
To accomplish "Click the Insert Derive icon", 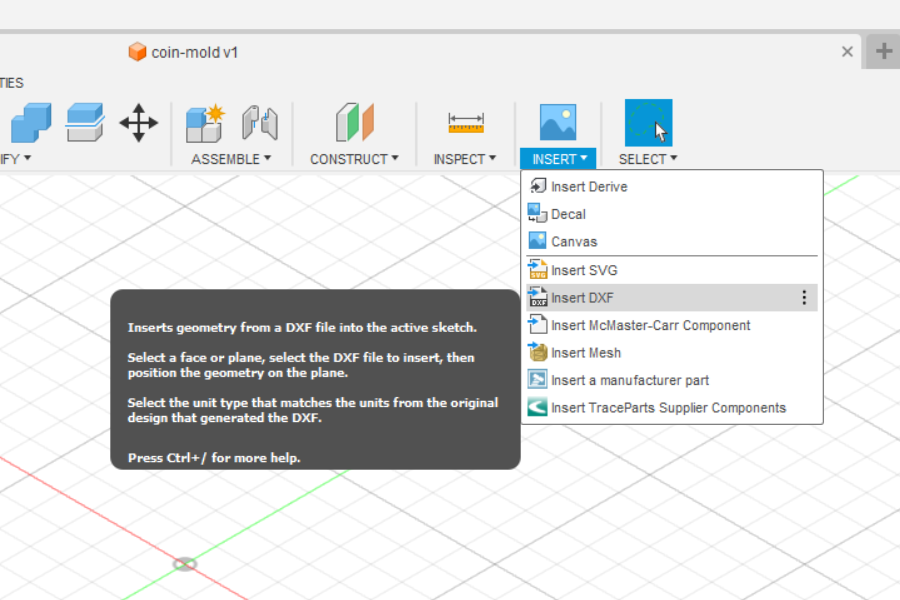I will coord(537,186).
